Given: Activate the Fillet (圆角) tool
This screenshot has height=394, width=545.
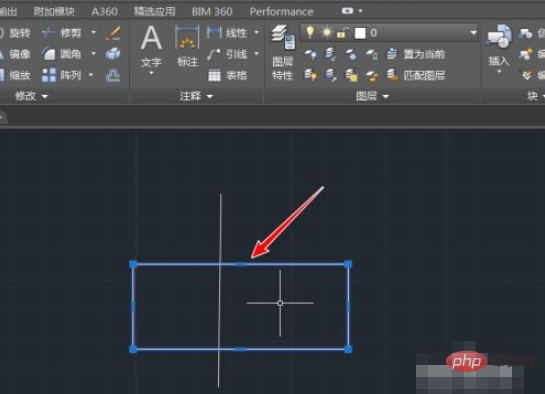Looking at the screenshot, I should (x=62, y=54).
